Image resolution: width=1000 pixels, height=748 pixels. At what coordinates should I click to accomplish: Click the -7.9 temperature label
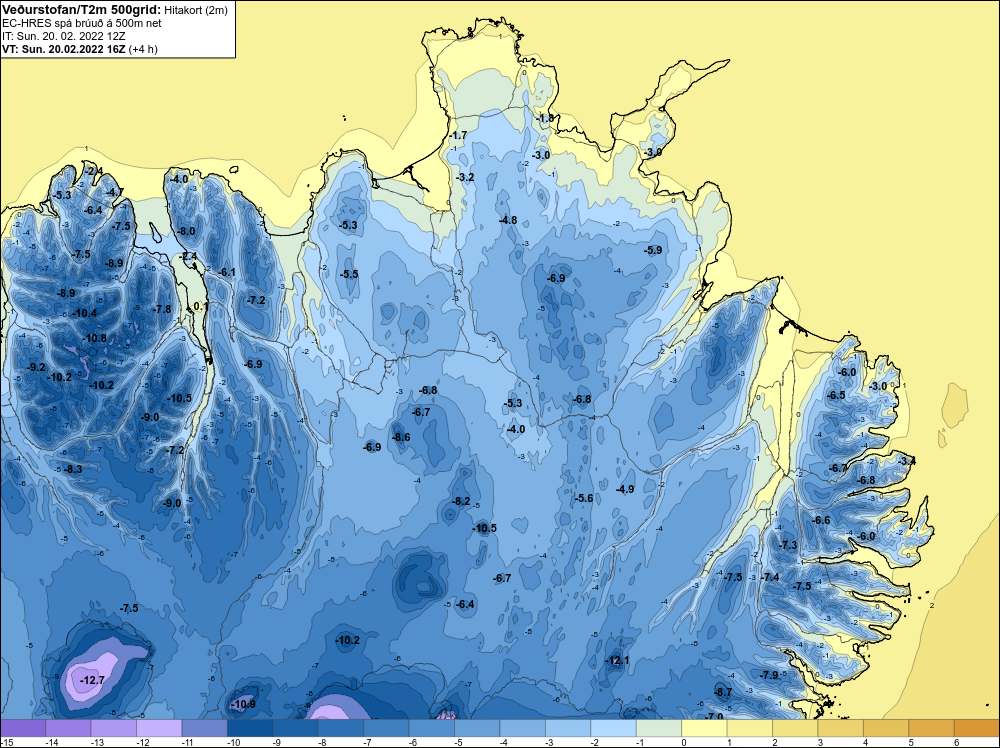tap(770, 675)
